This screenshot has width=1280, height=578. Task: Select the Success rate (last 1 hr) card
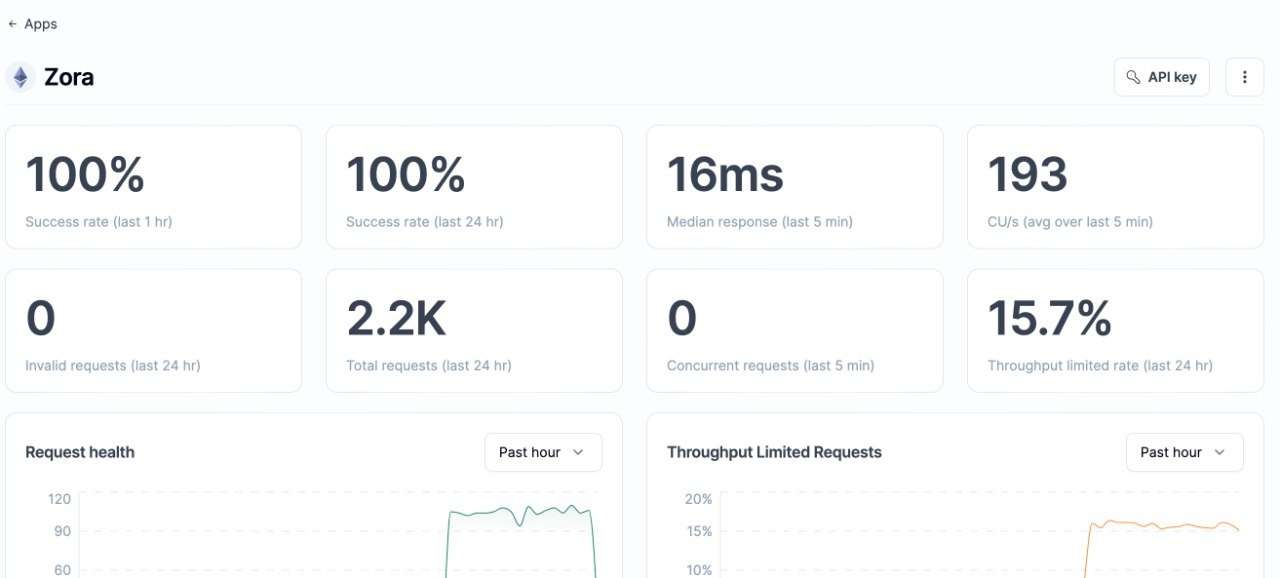153,187
